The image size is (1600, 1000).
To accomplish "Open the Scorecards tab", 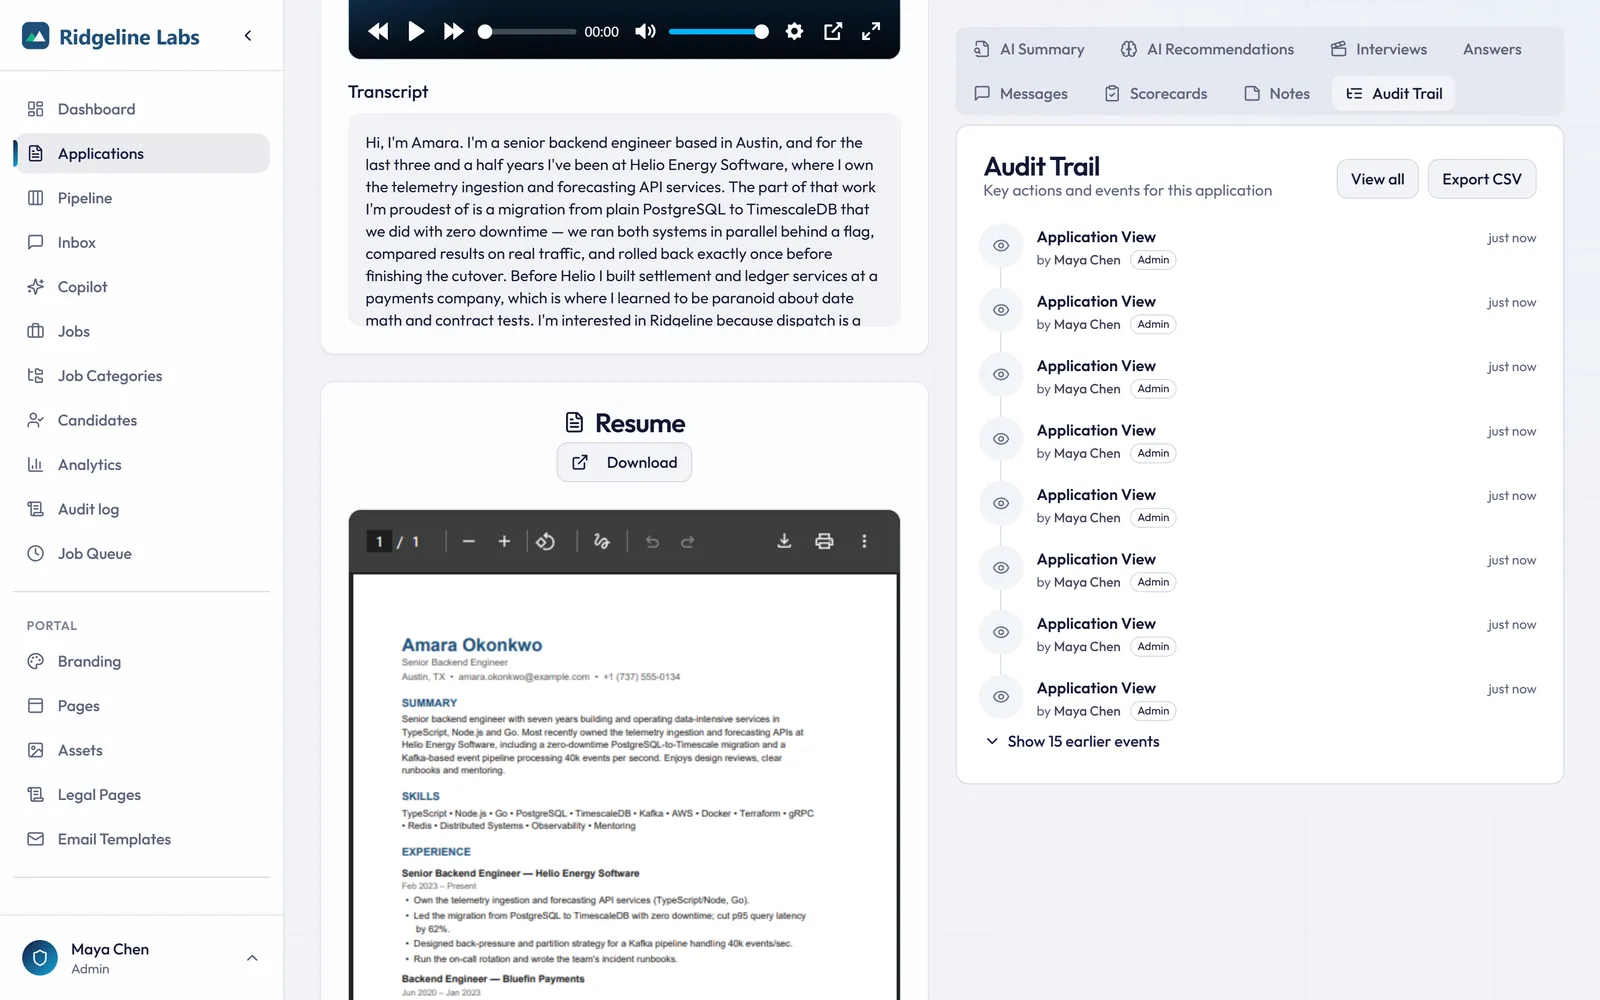I will click(x=1156, y=93).
